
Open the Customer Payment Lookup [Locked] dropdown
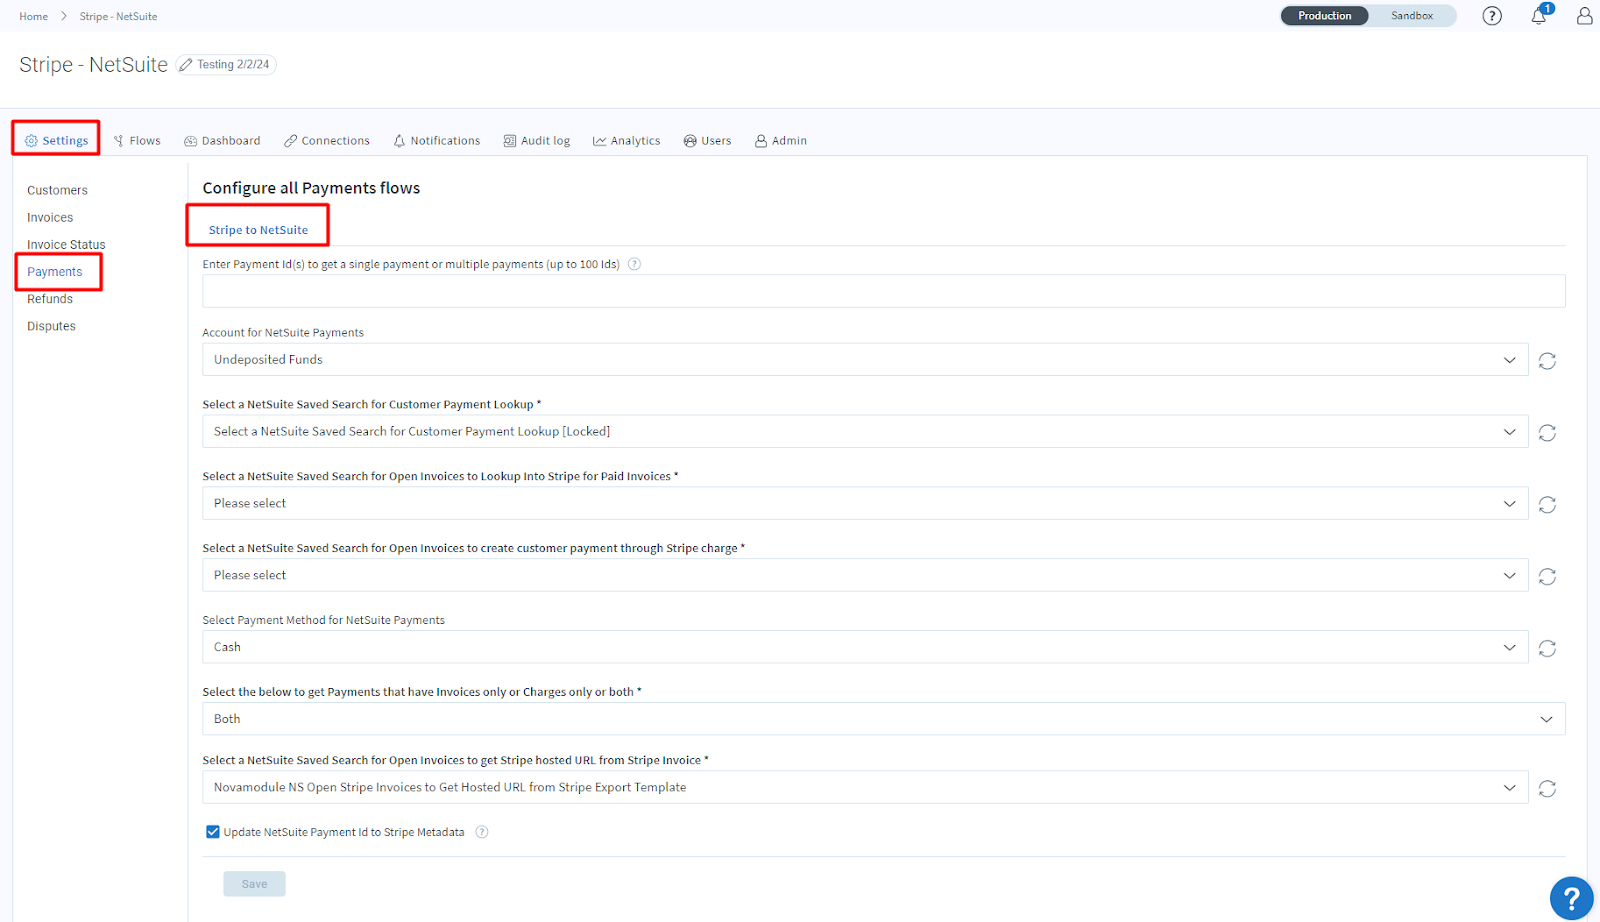point(865,432)
